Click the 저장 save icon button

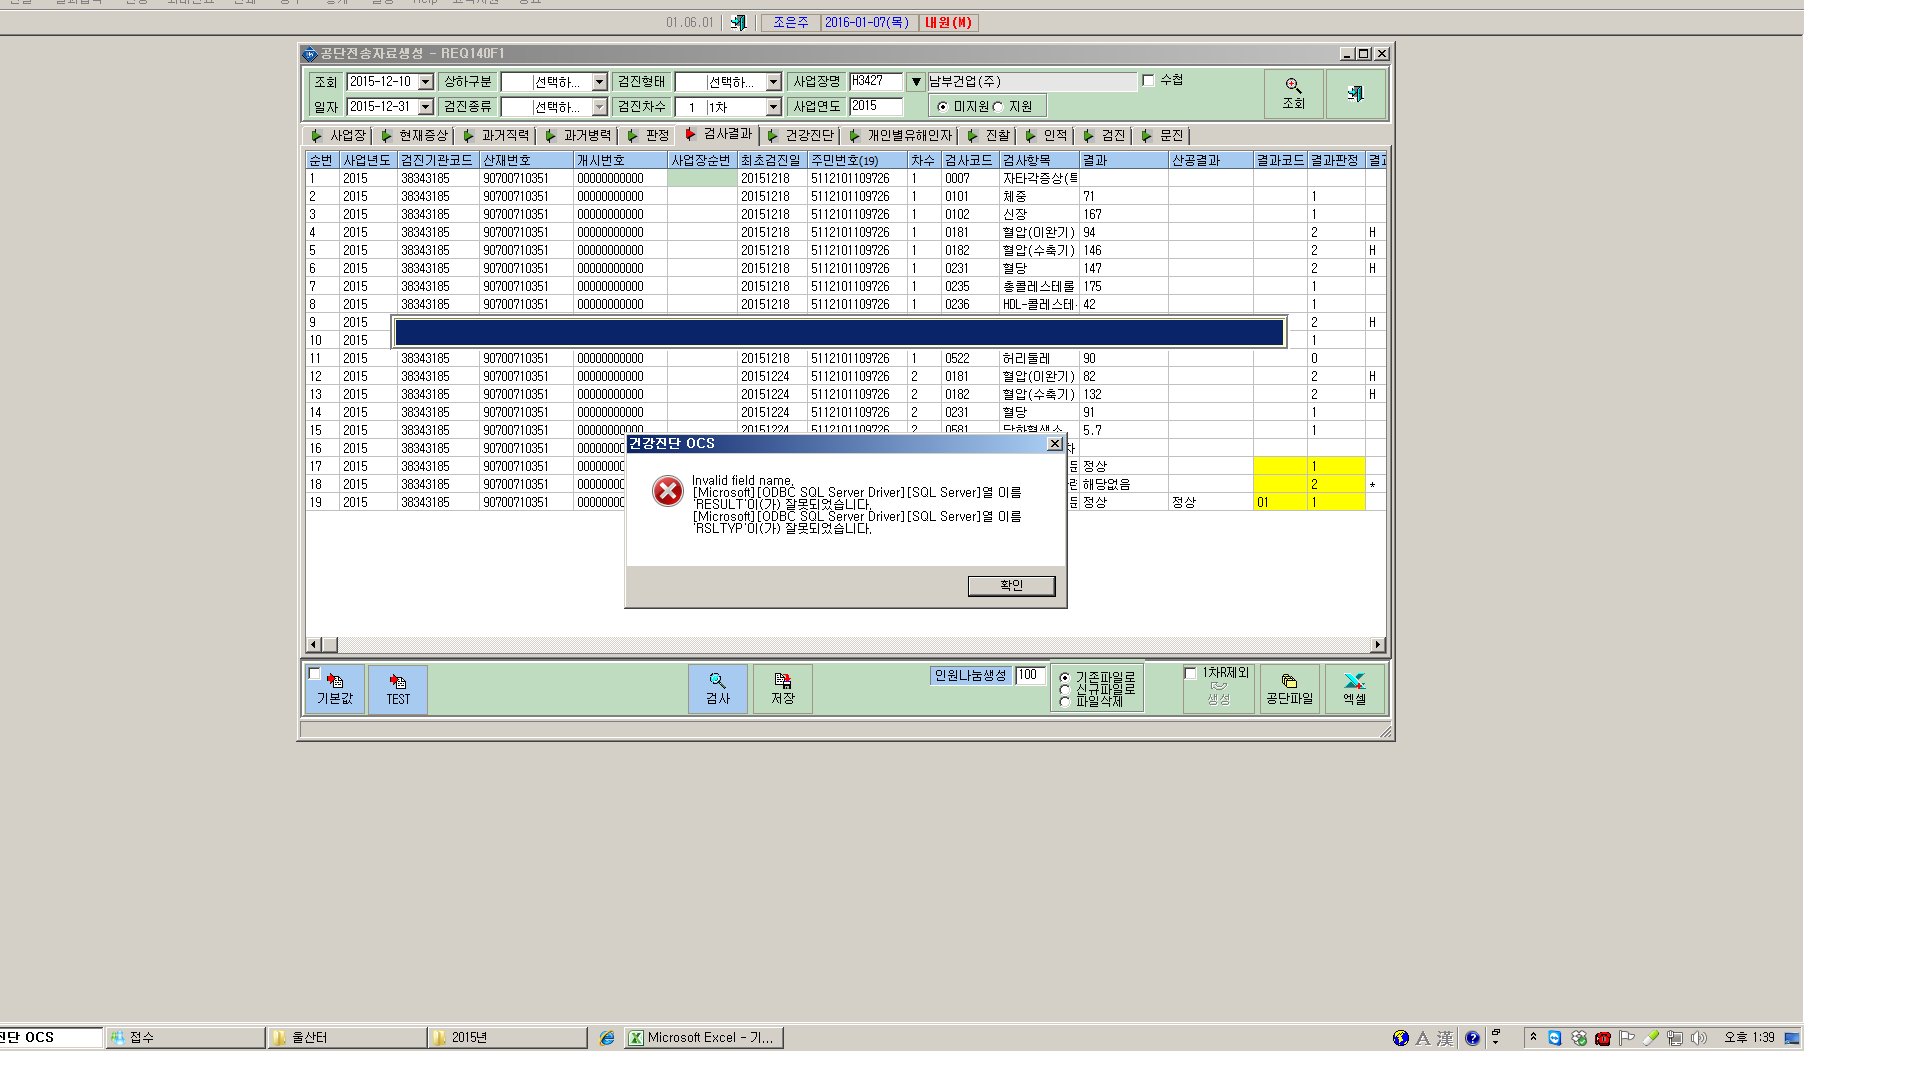[782, 689]
